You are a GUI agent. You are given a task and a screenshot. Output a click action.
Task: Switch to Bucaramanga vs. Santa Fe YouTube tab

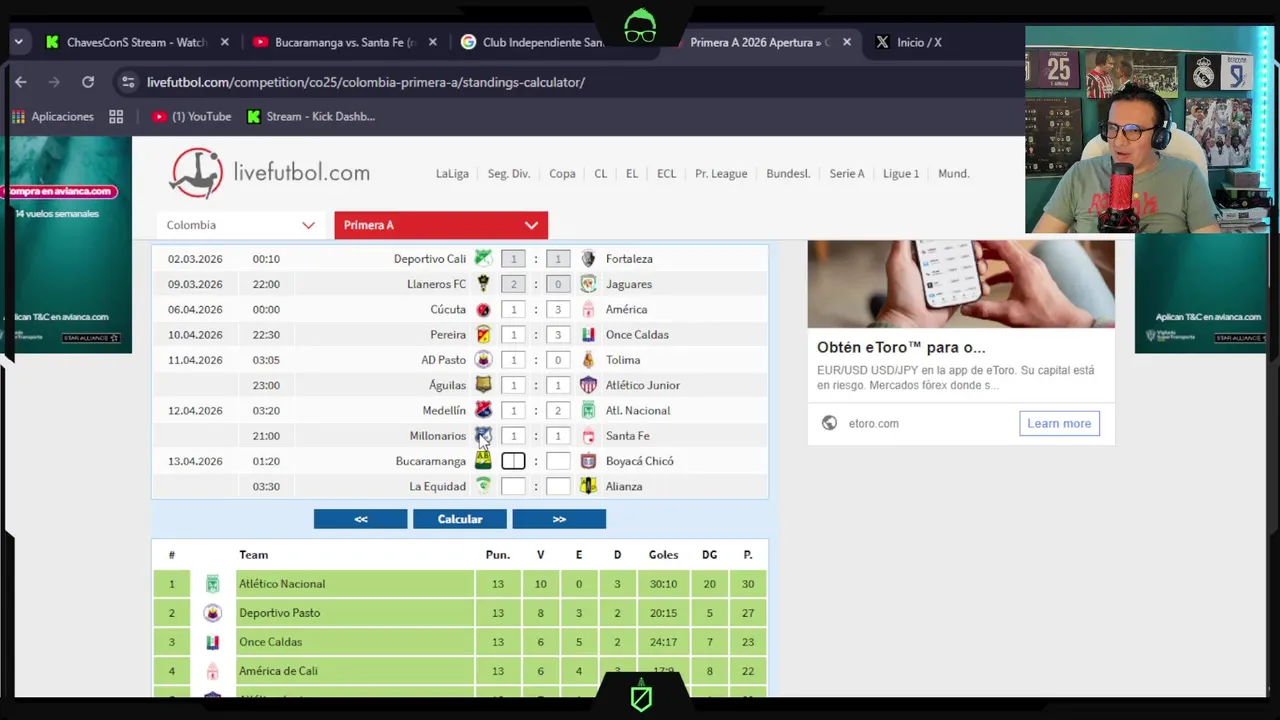pyautogui.click(x=345, y=42)
